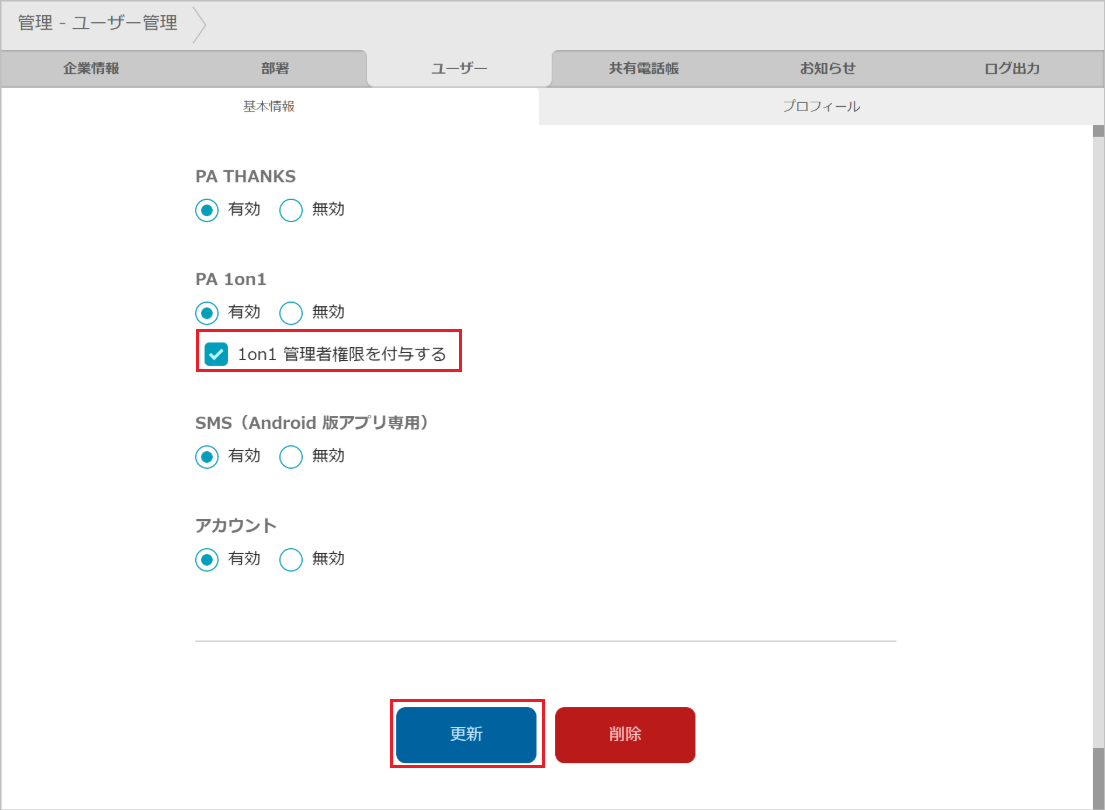Screen dimensions: 1105x810
Task: Click the アカウント section label
Action: point(235,526)
